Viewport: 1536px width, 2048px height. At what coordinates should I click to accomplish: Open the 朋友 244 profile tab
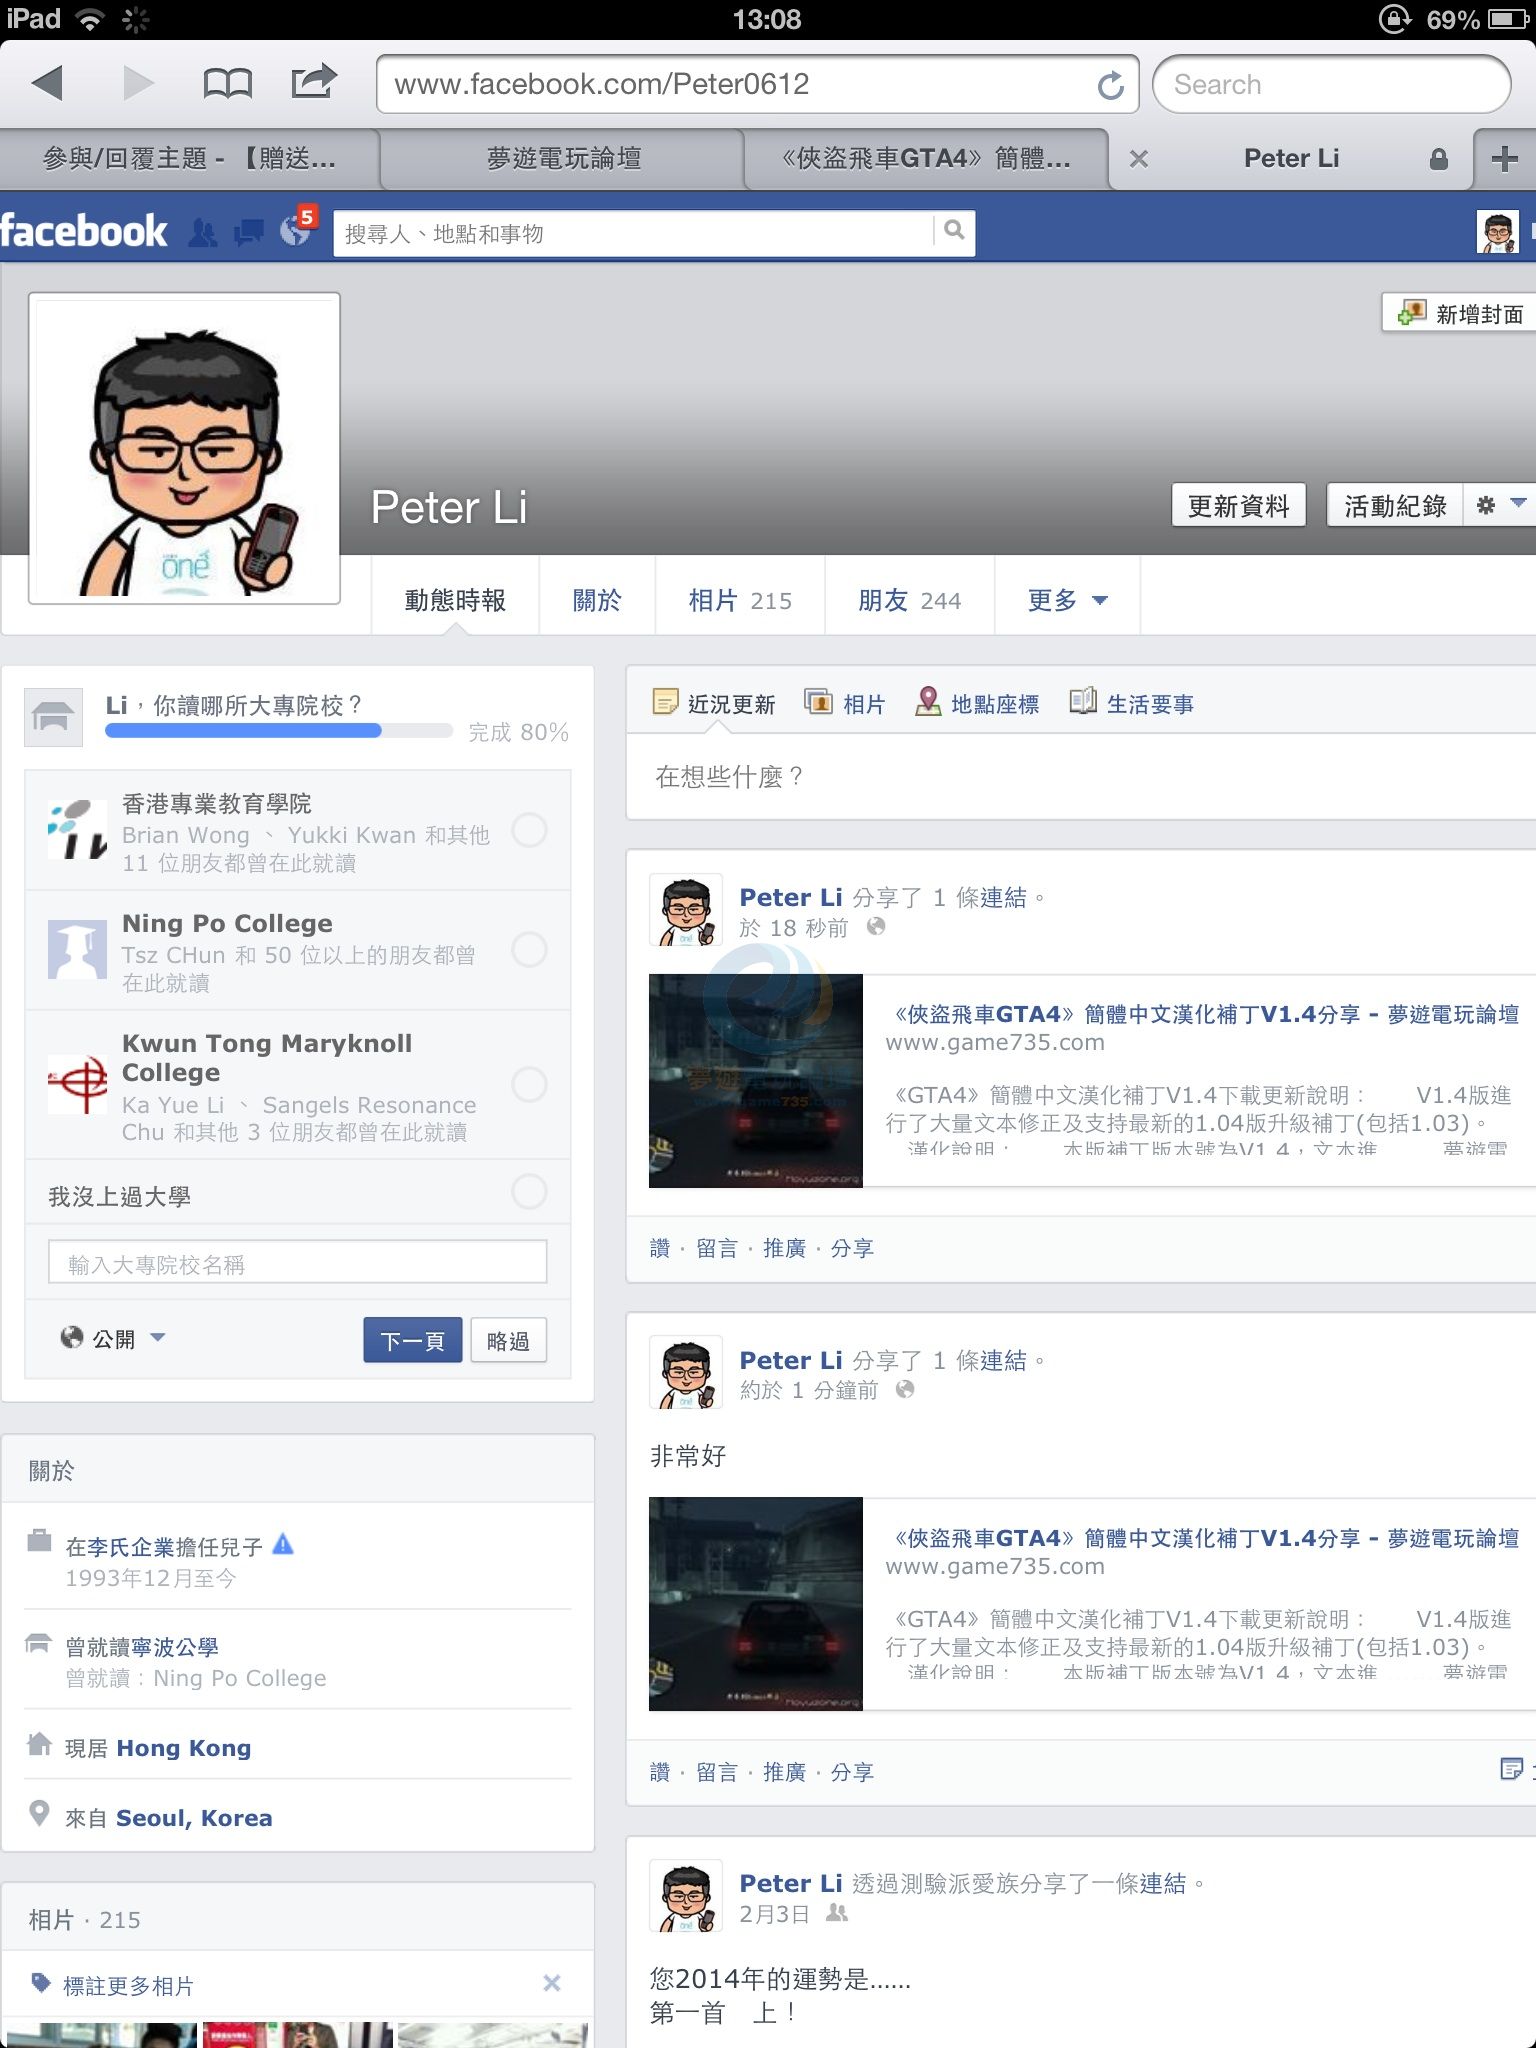pyautogui.click(x=909, y=600)
